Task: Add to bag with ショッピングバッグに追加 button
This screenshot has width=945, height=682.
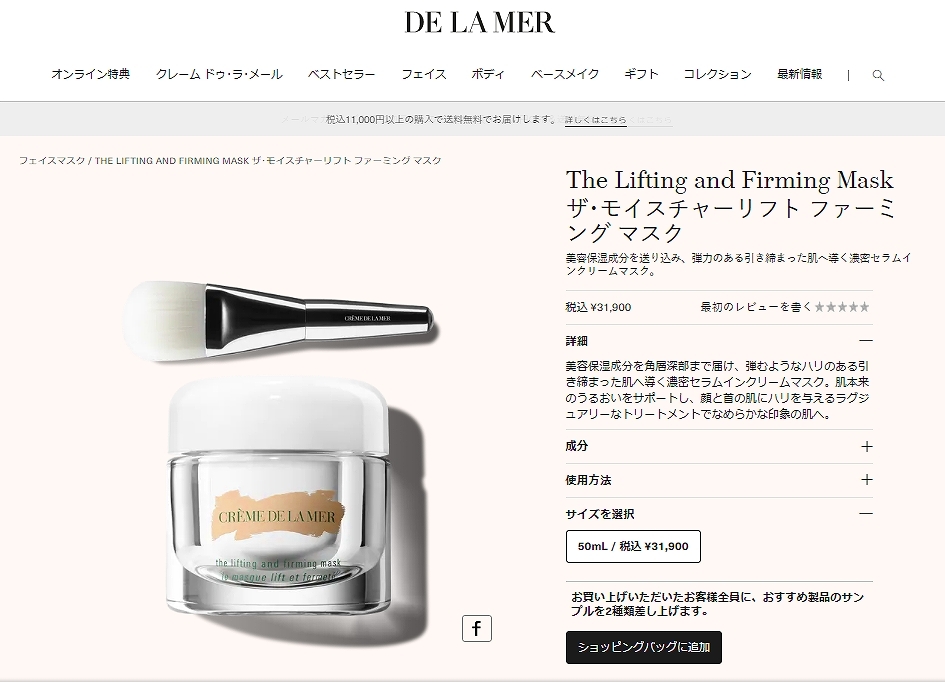Action: 644,647
